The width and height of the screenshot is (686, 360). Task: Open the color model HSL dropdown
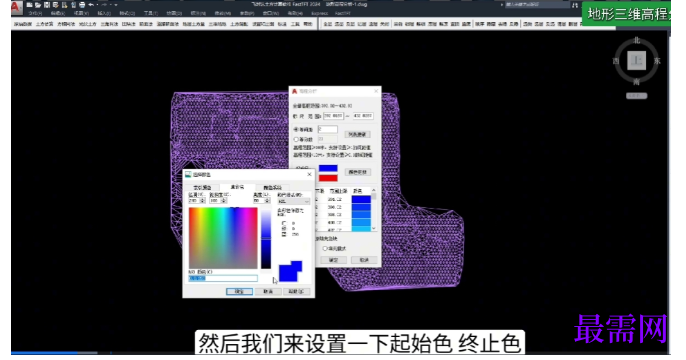point(294,201)
